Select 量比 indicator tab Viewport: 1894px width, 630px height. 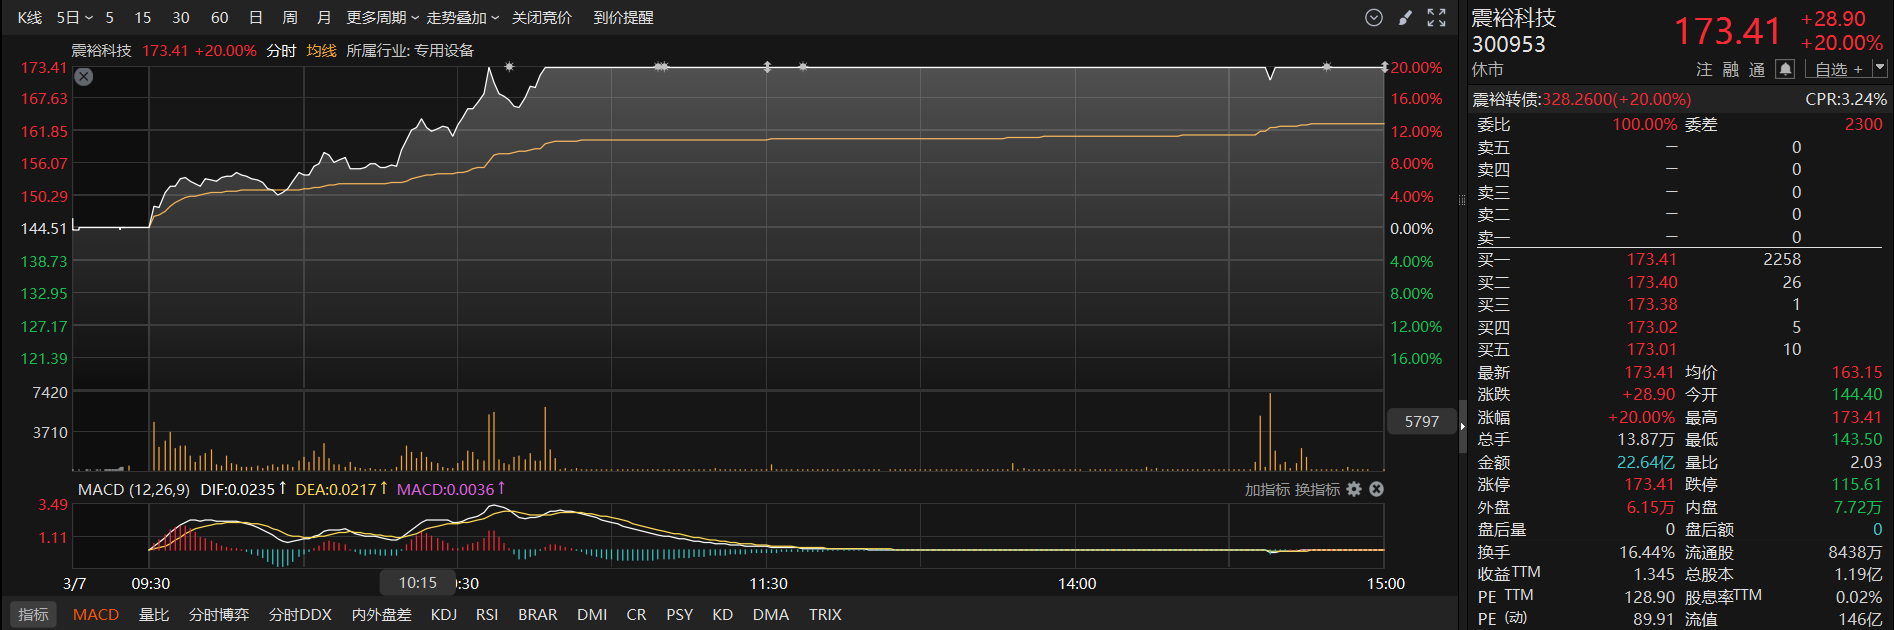(154, 615)
